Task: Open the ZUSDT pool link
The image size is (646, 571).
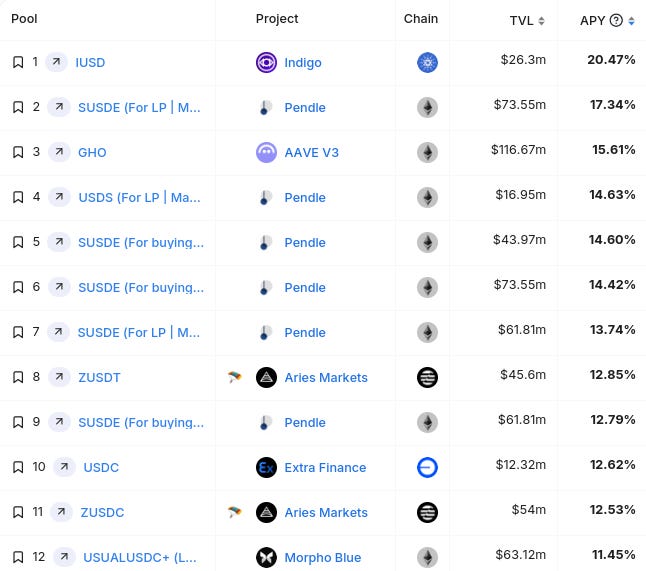Action: (99, 377)
